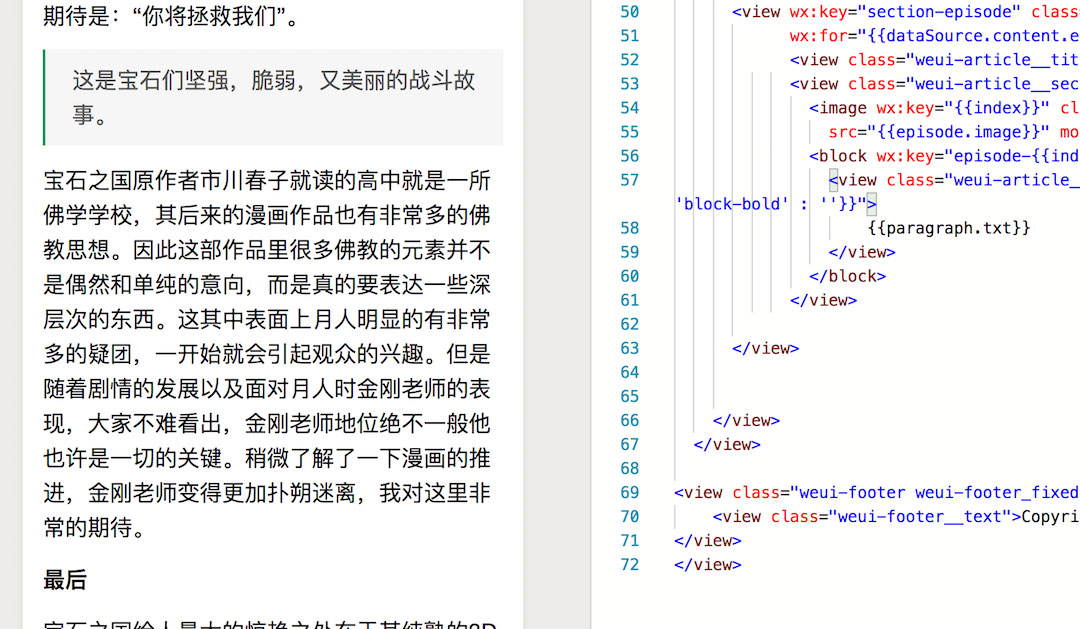Click line number 50 in the gutter
The width and height of the screenshot is (1080, 629).
click(628, 12)
